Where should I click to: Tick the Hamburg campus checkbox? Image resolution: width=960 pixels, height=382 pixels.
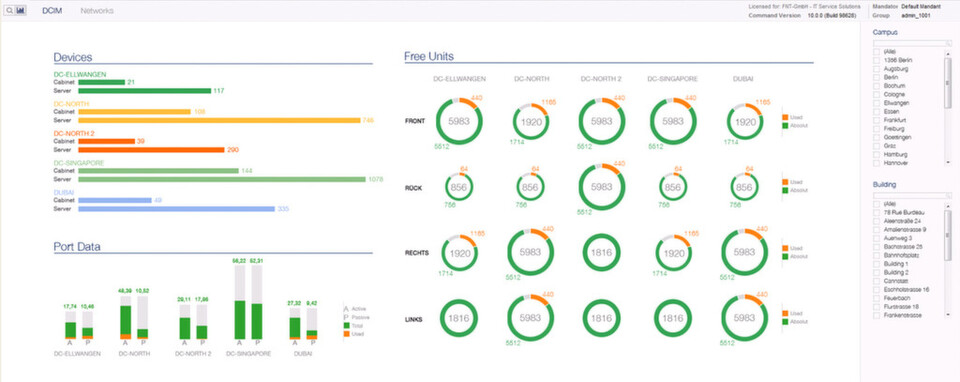click(877, 155)
